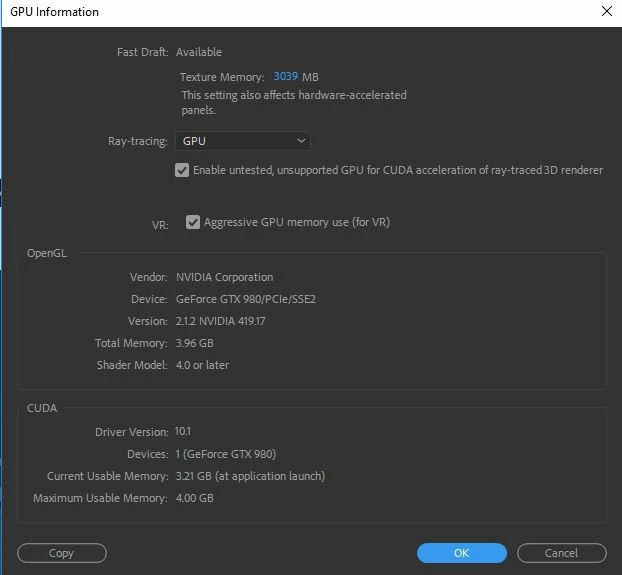Screen dimensions: 622x575
Task: Select the 'Available' Fast Draft status text
Action: pyautogui.click(x=199, y=52)
